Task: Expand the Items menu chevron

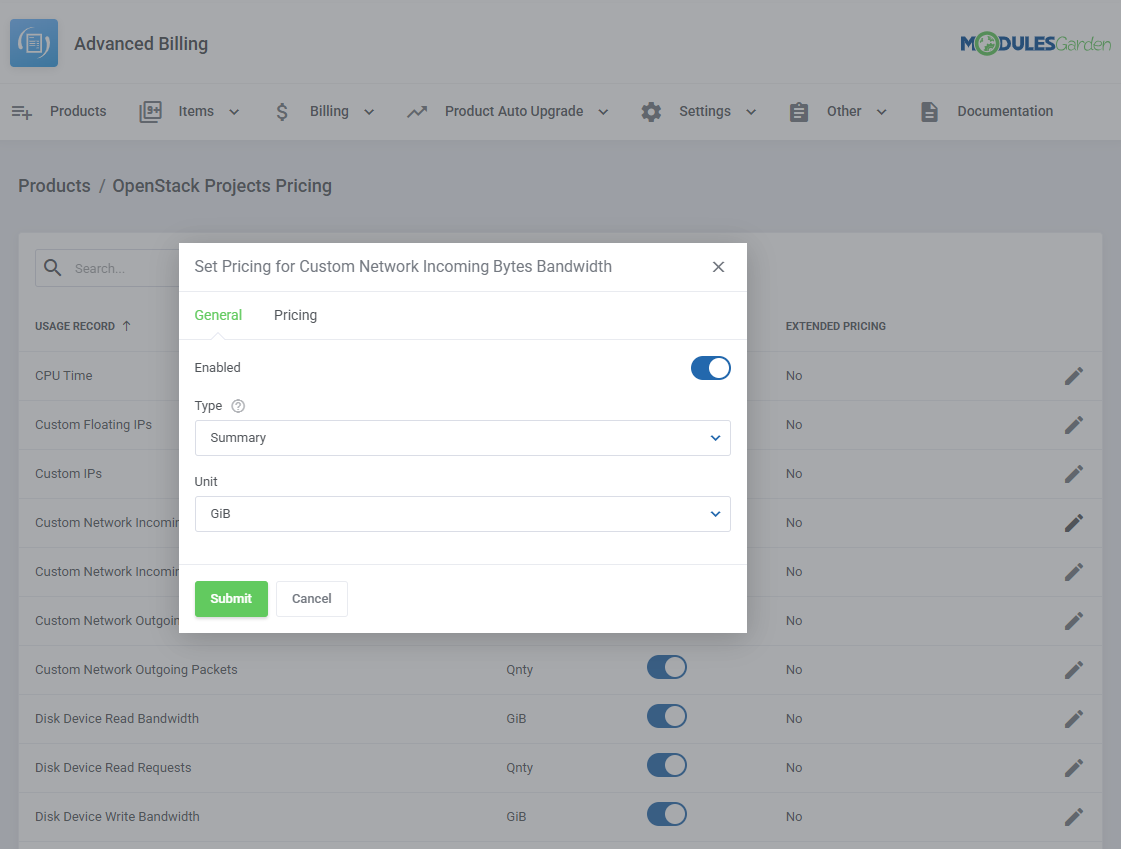Action: [234, 112]
